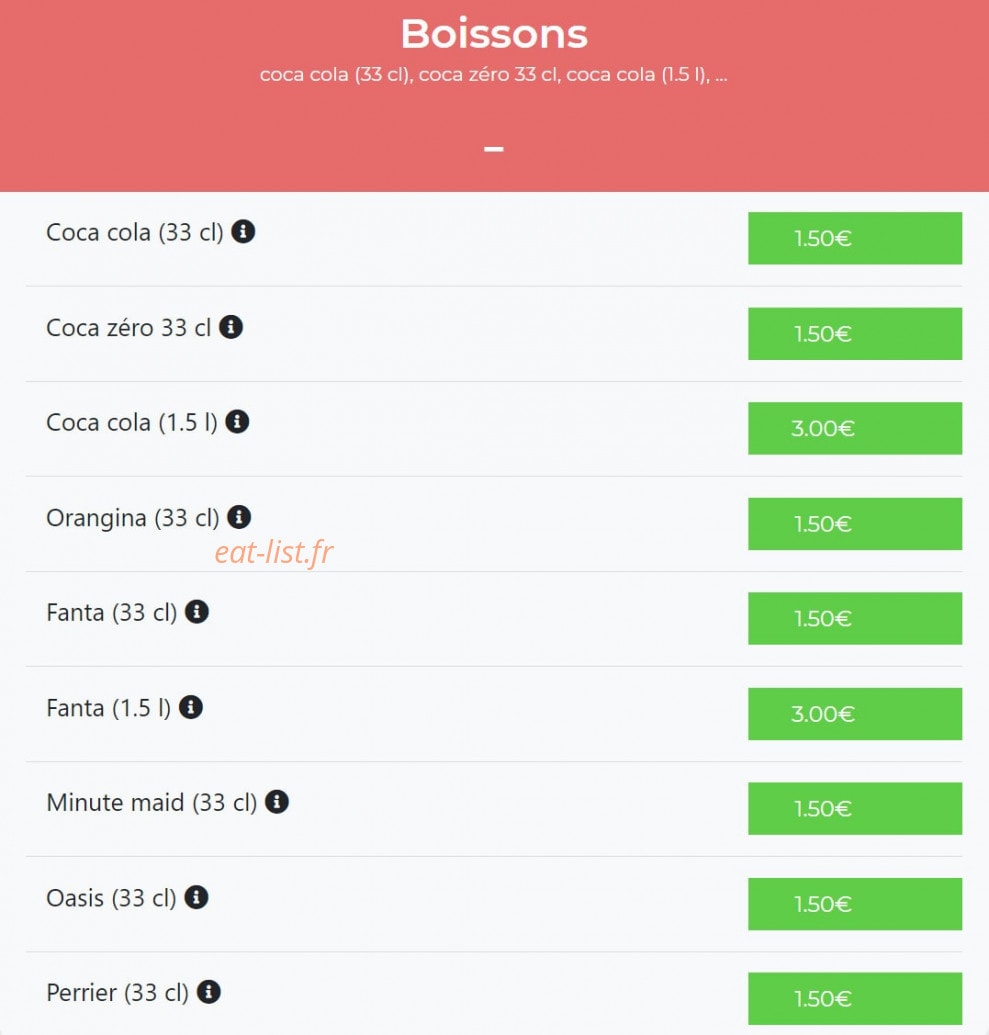
Task: Open info icon beside Coca cola (33 cl)
Action: point(243,232)
